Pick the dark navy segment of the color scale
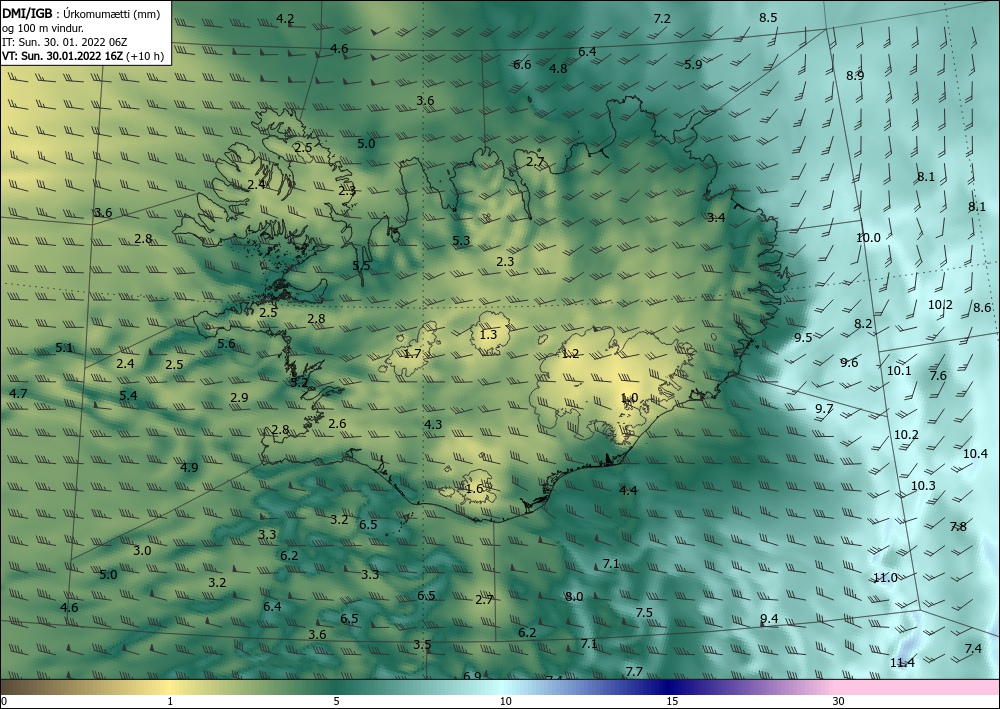Viewport: 1000px width, 709px height. pos(670,687)
